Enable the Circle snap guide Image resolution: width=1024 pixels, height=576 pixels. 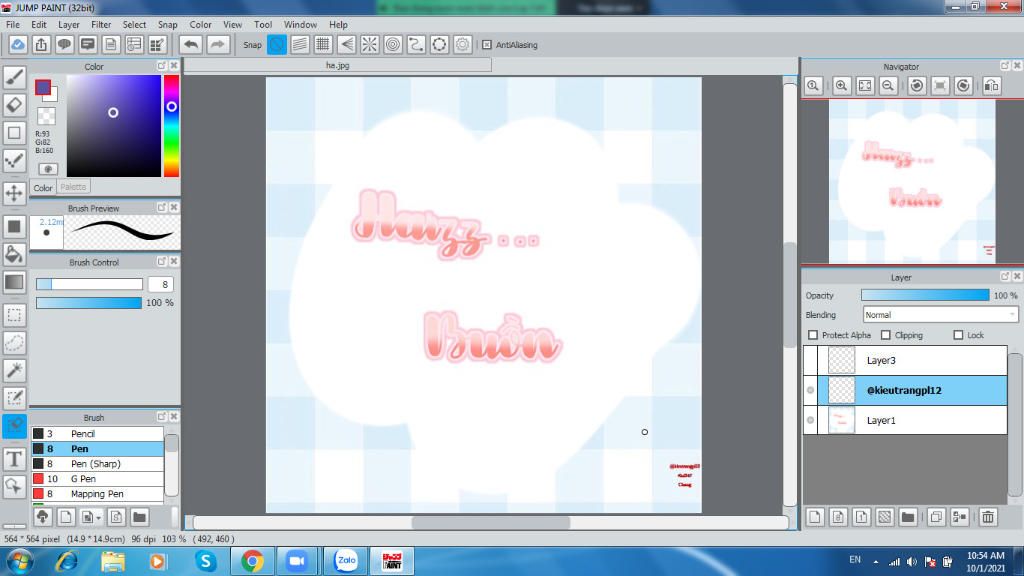click(393, 44)
